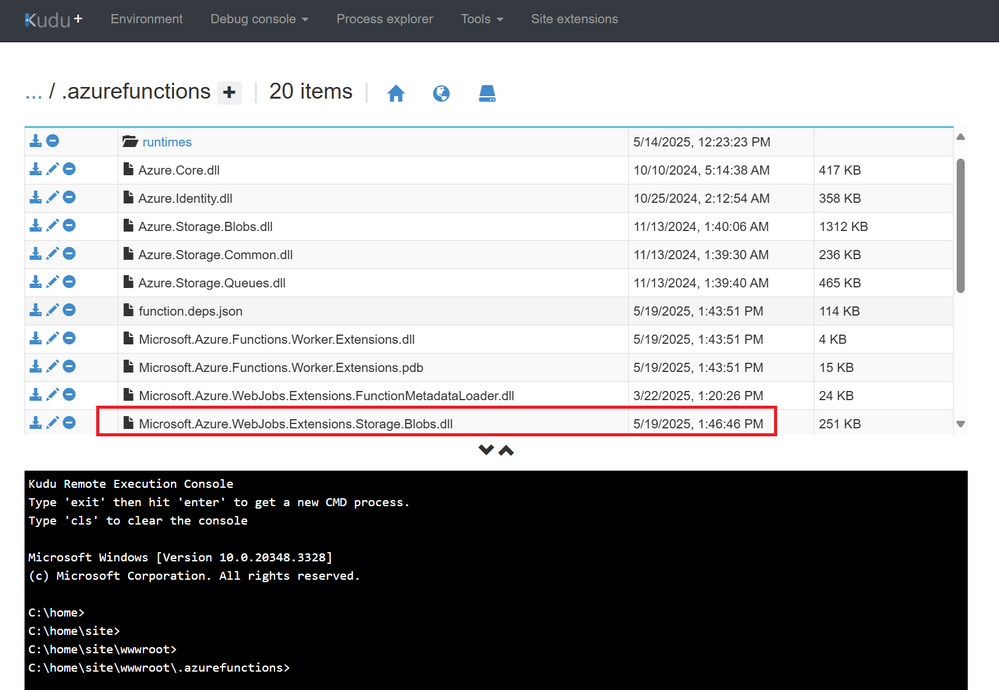Edit function.deps.json file
The width and height of the screenshot is (999, 690).
(x=52, y=310)
